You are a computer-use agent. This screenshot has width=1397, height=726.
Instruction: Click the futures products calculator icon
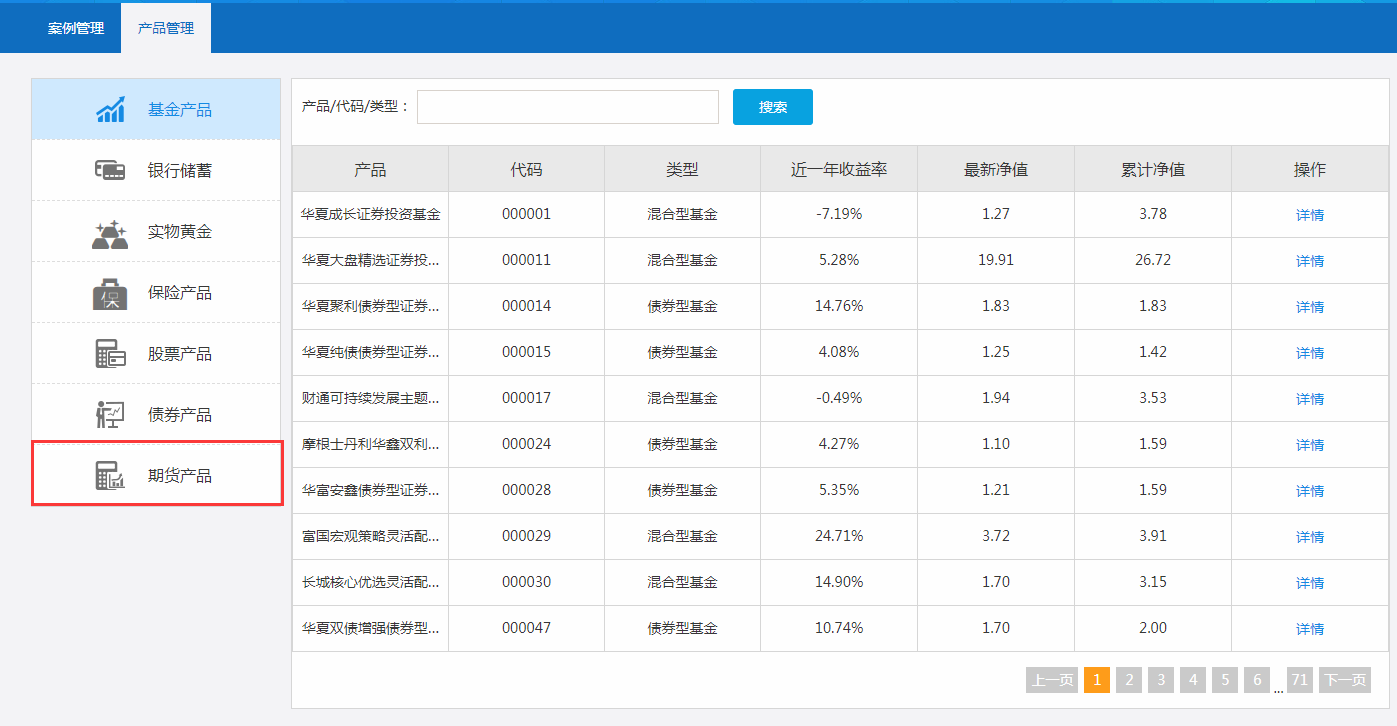tap(110, 476)
